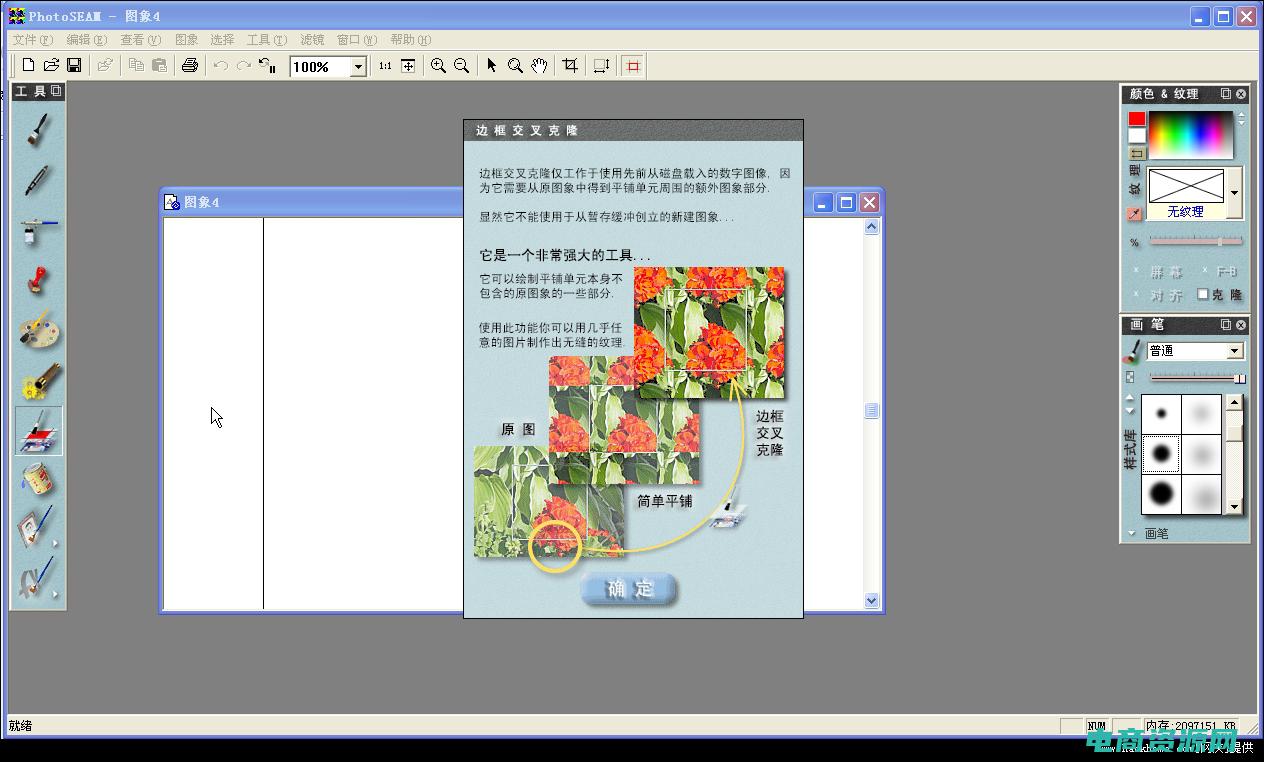Toggle the red seam frame toolbar icon

(x=632, y=66)
